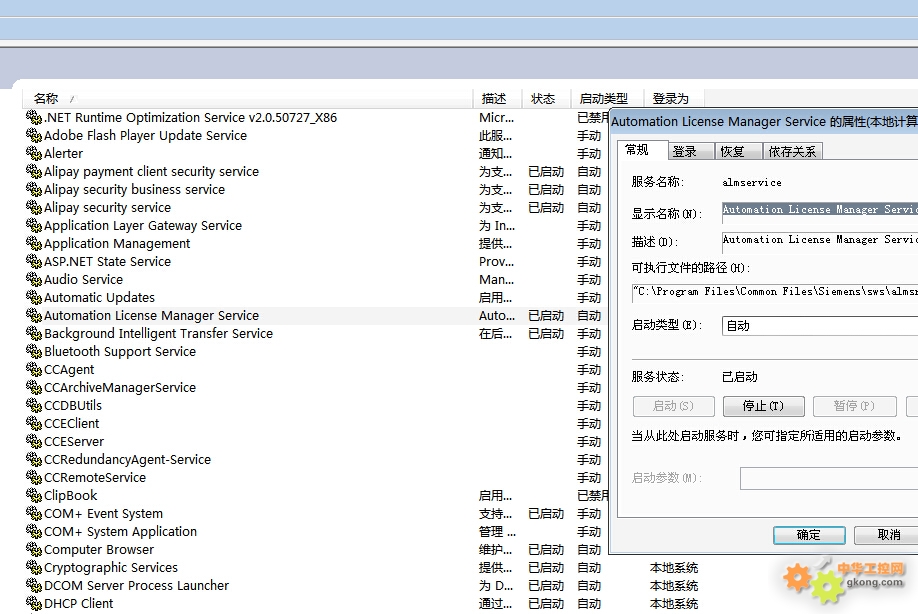Click almservice service name text
The image size is (918, 614).
[752, 183]
